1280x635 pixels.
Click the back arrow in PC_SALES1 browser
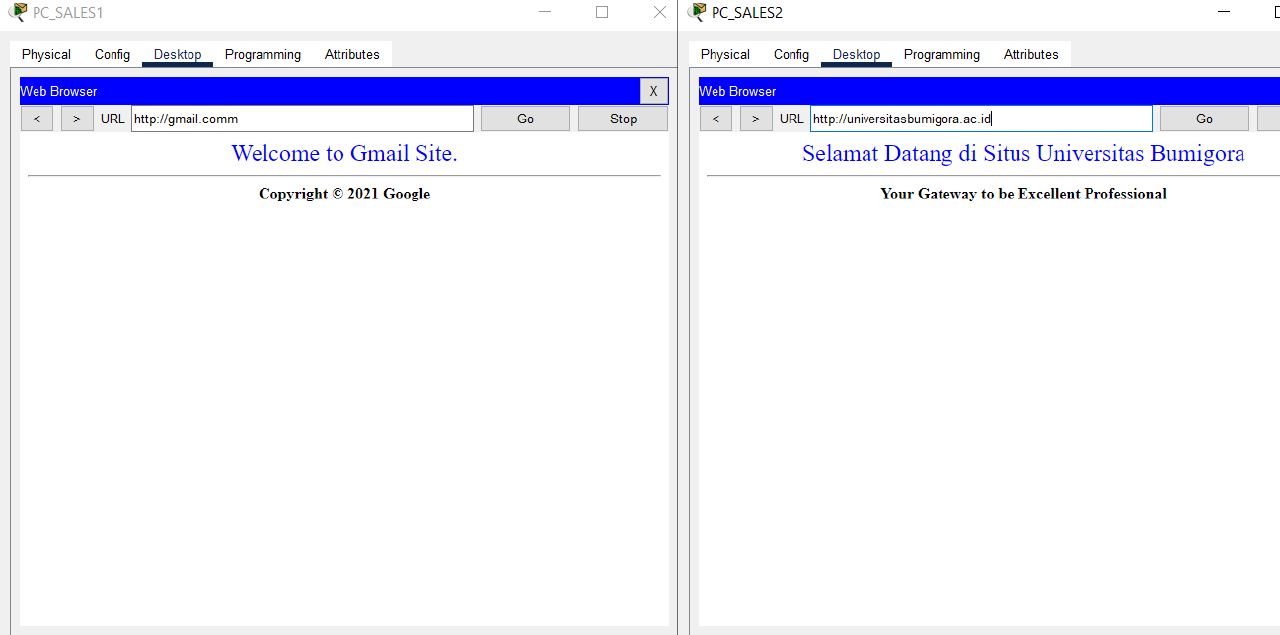(x=36, y=118)
